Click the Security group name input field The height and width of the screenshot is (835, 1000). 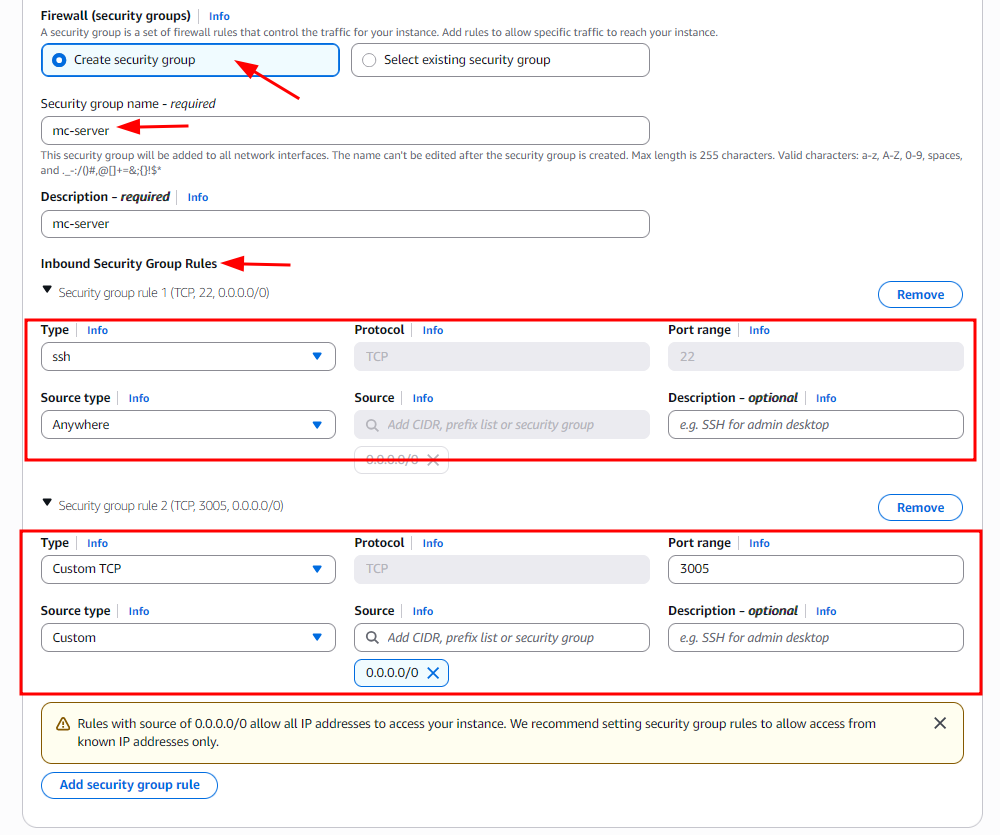coord(344,131)
